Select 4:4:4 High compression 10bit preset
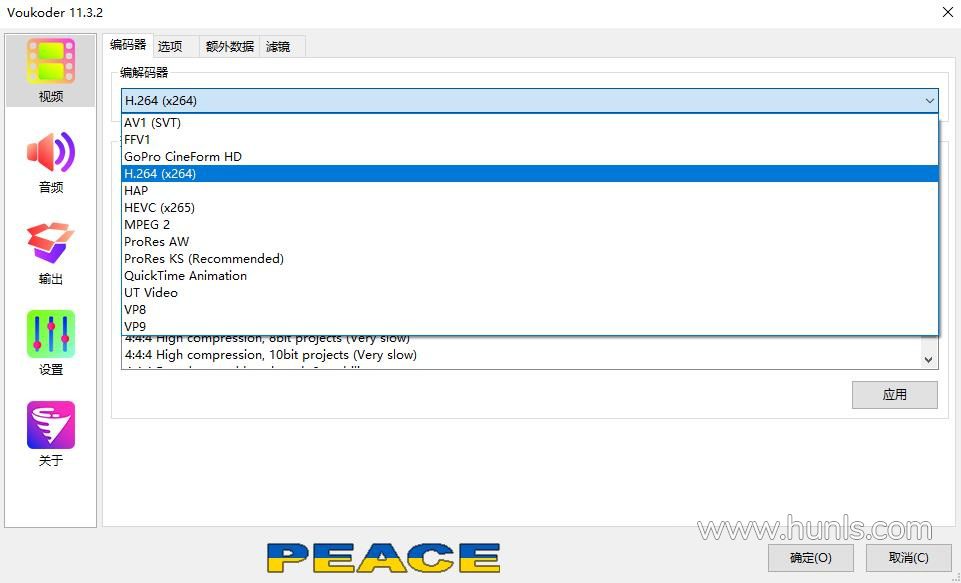Image resolution: width=961 pixels, height=583 pixels. 521,355
